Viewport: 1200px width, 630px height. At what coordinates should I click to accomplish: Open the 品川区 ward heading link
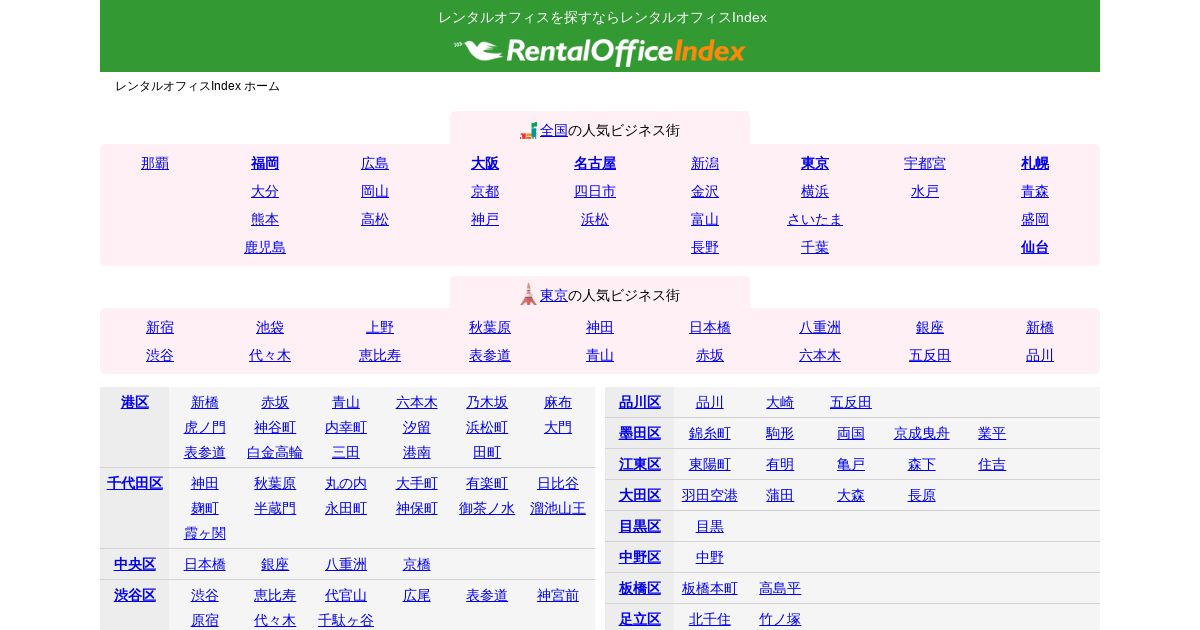640,402
